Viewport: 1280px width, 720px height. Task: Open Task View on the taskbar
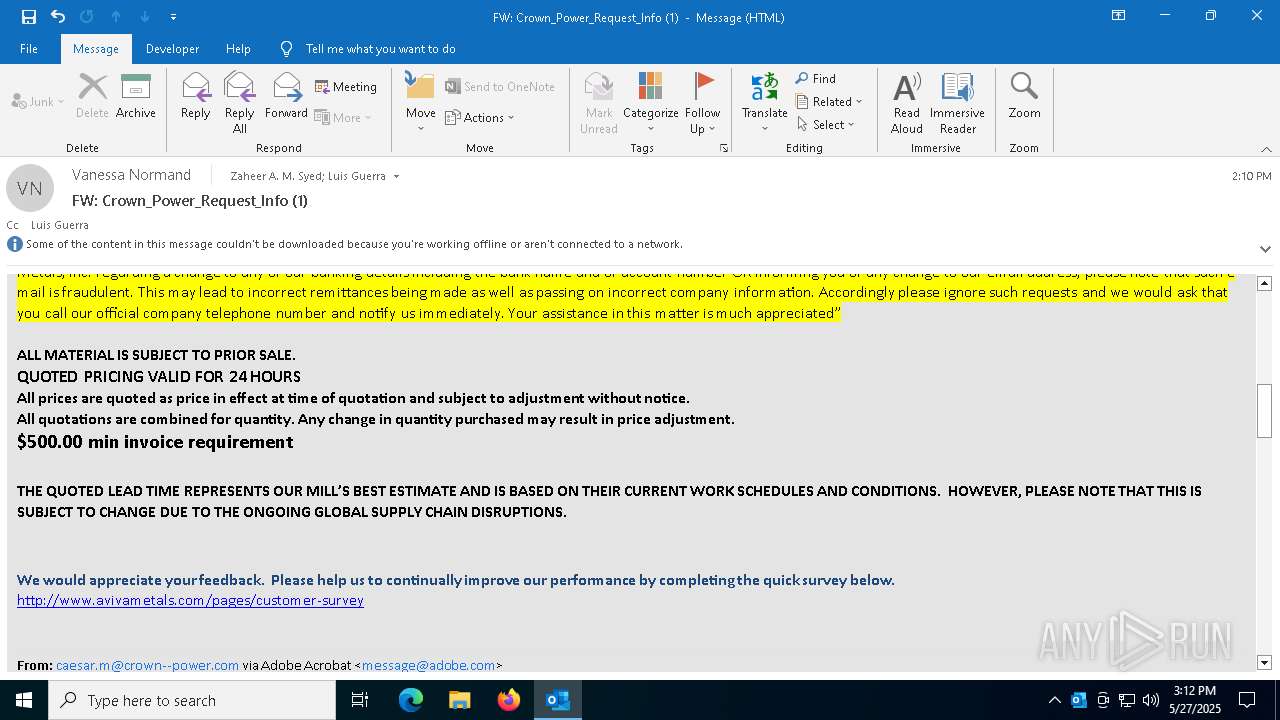(x=360, y=700)
